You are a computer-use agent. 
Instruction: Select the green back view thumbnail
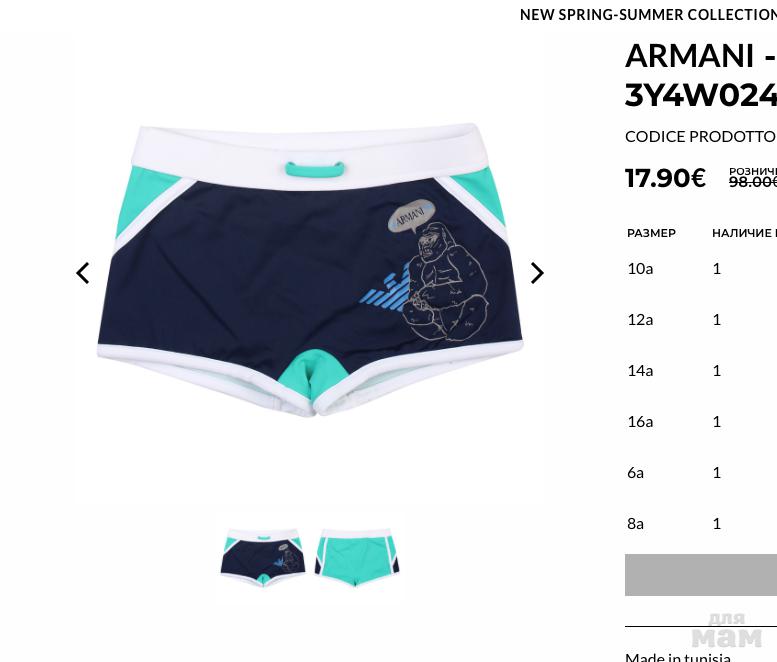click(x=357, y=558)
